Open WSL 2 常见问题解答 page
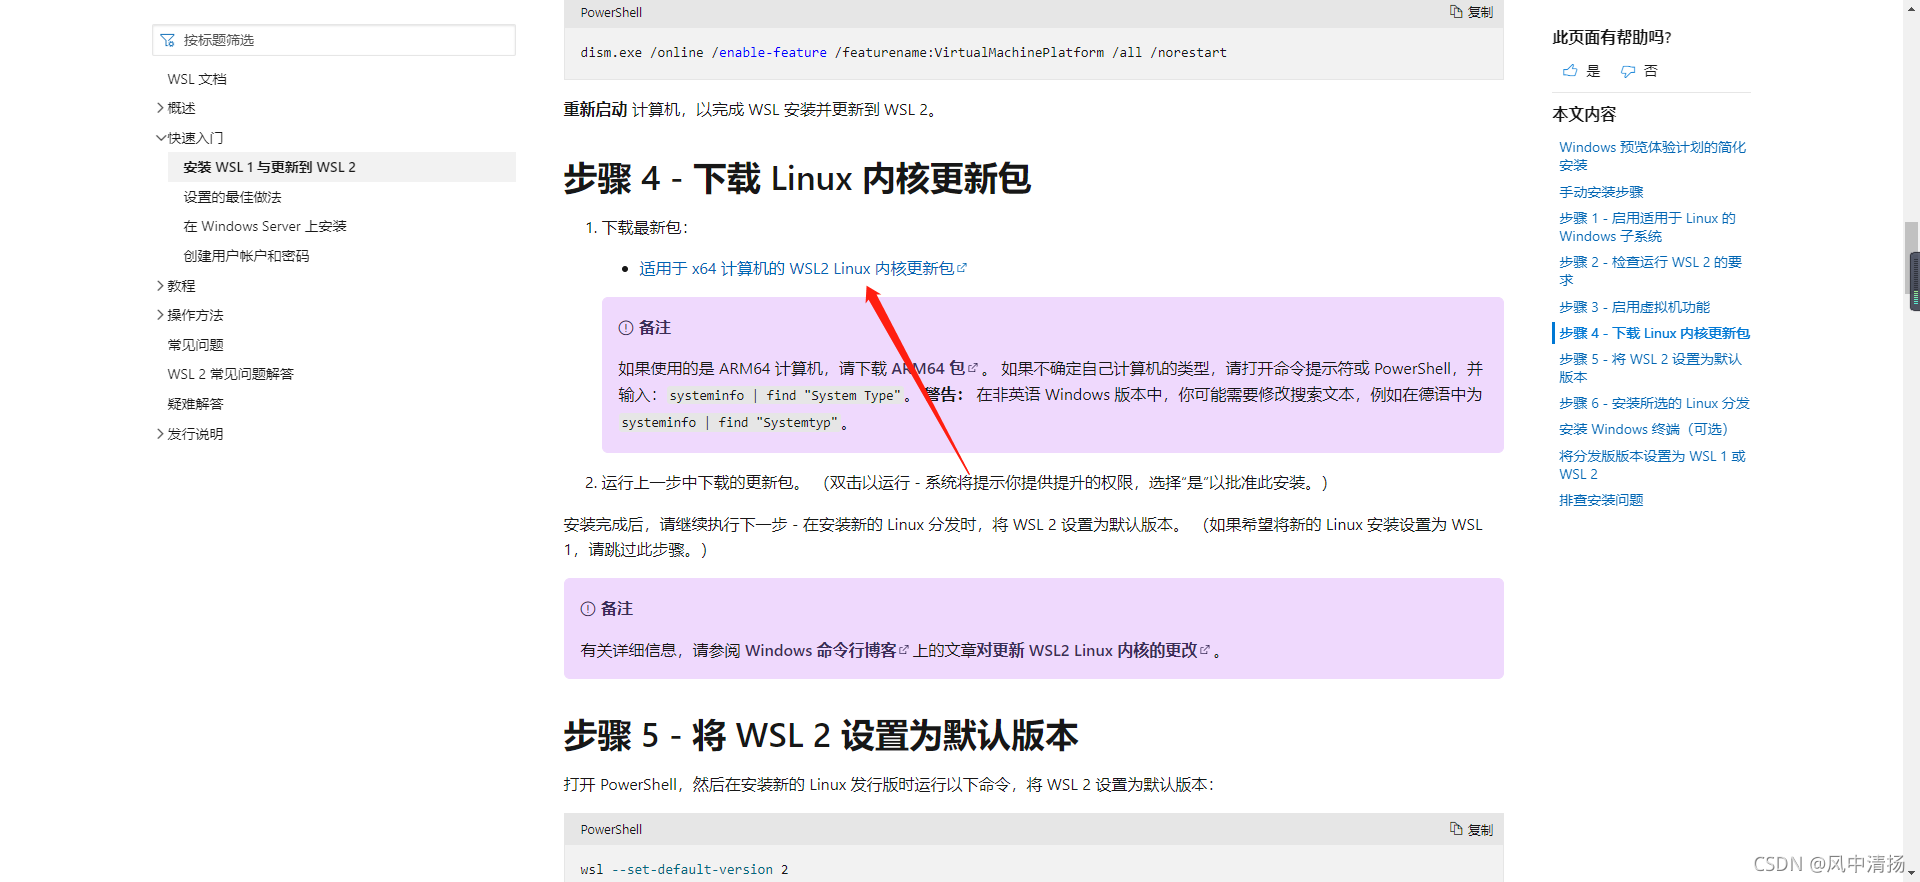The image size is (1920, 882). pos(230,374)
